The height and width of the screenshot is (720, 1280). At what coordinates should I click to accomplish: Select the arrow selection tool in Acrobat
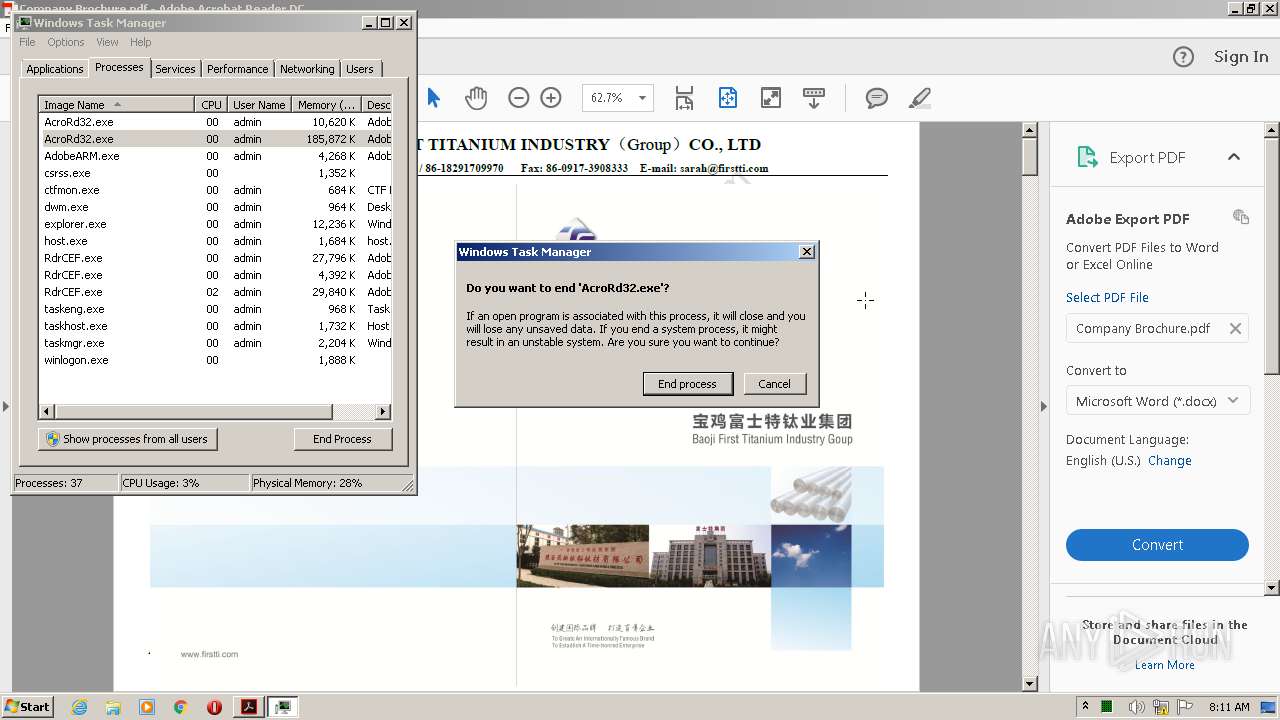click(433, 97)
